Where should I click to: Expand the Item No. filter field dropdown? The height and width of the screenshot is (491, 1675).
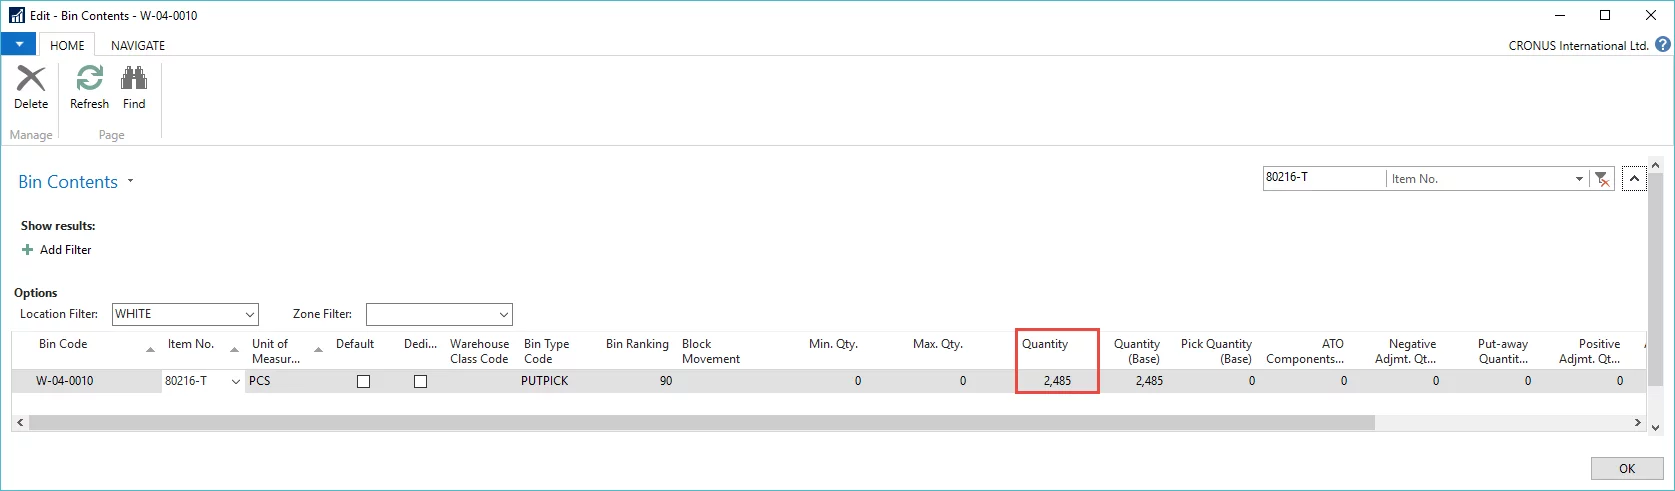1579,179
